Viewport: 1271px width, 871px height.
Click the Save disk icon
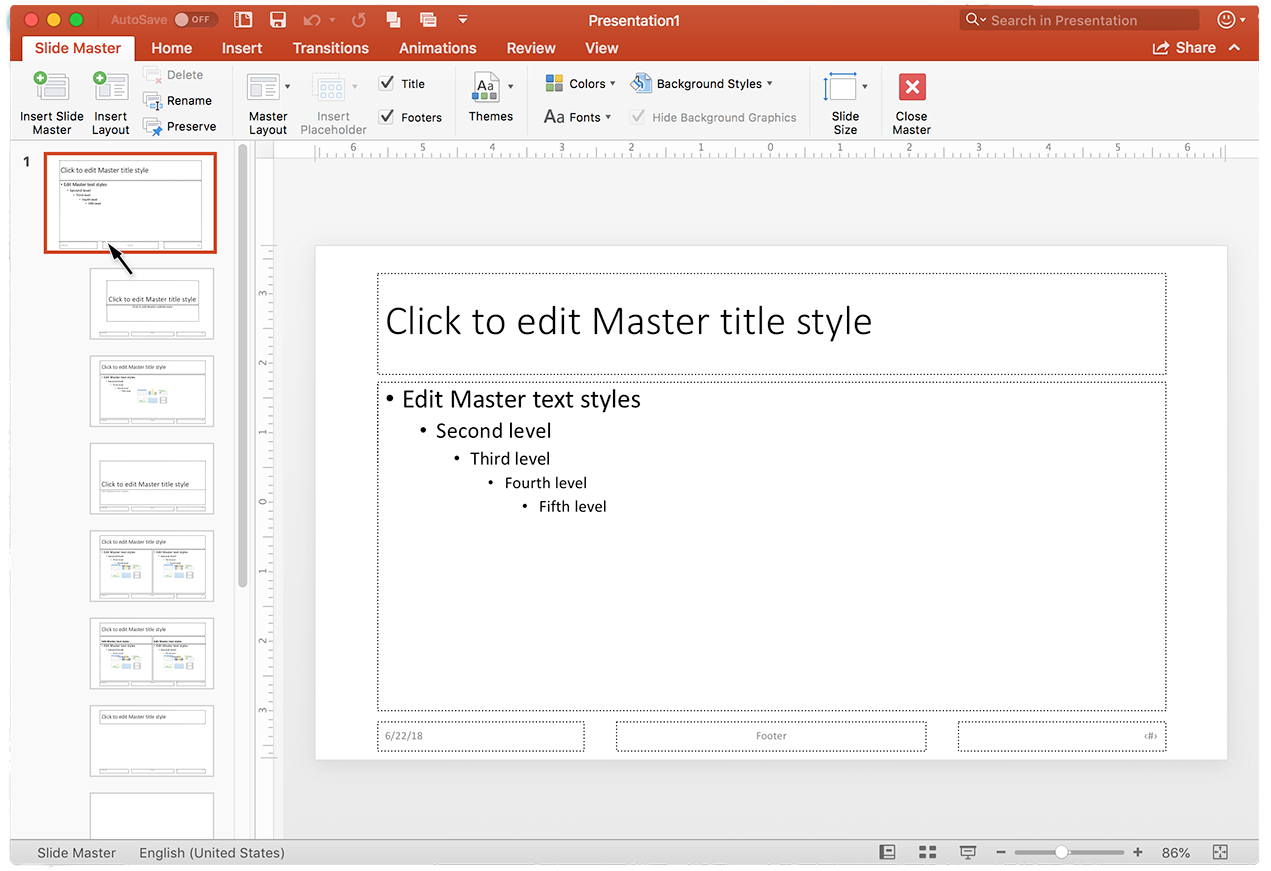(x=278, y=20)
